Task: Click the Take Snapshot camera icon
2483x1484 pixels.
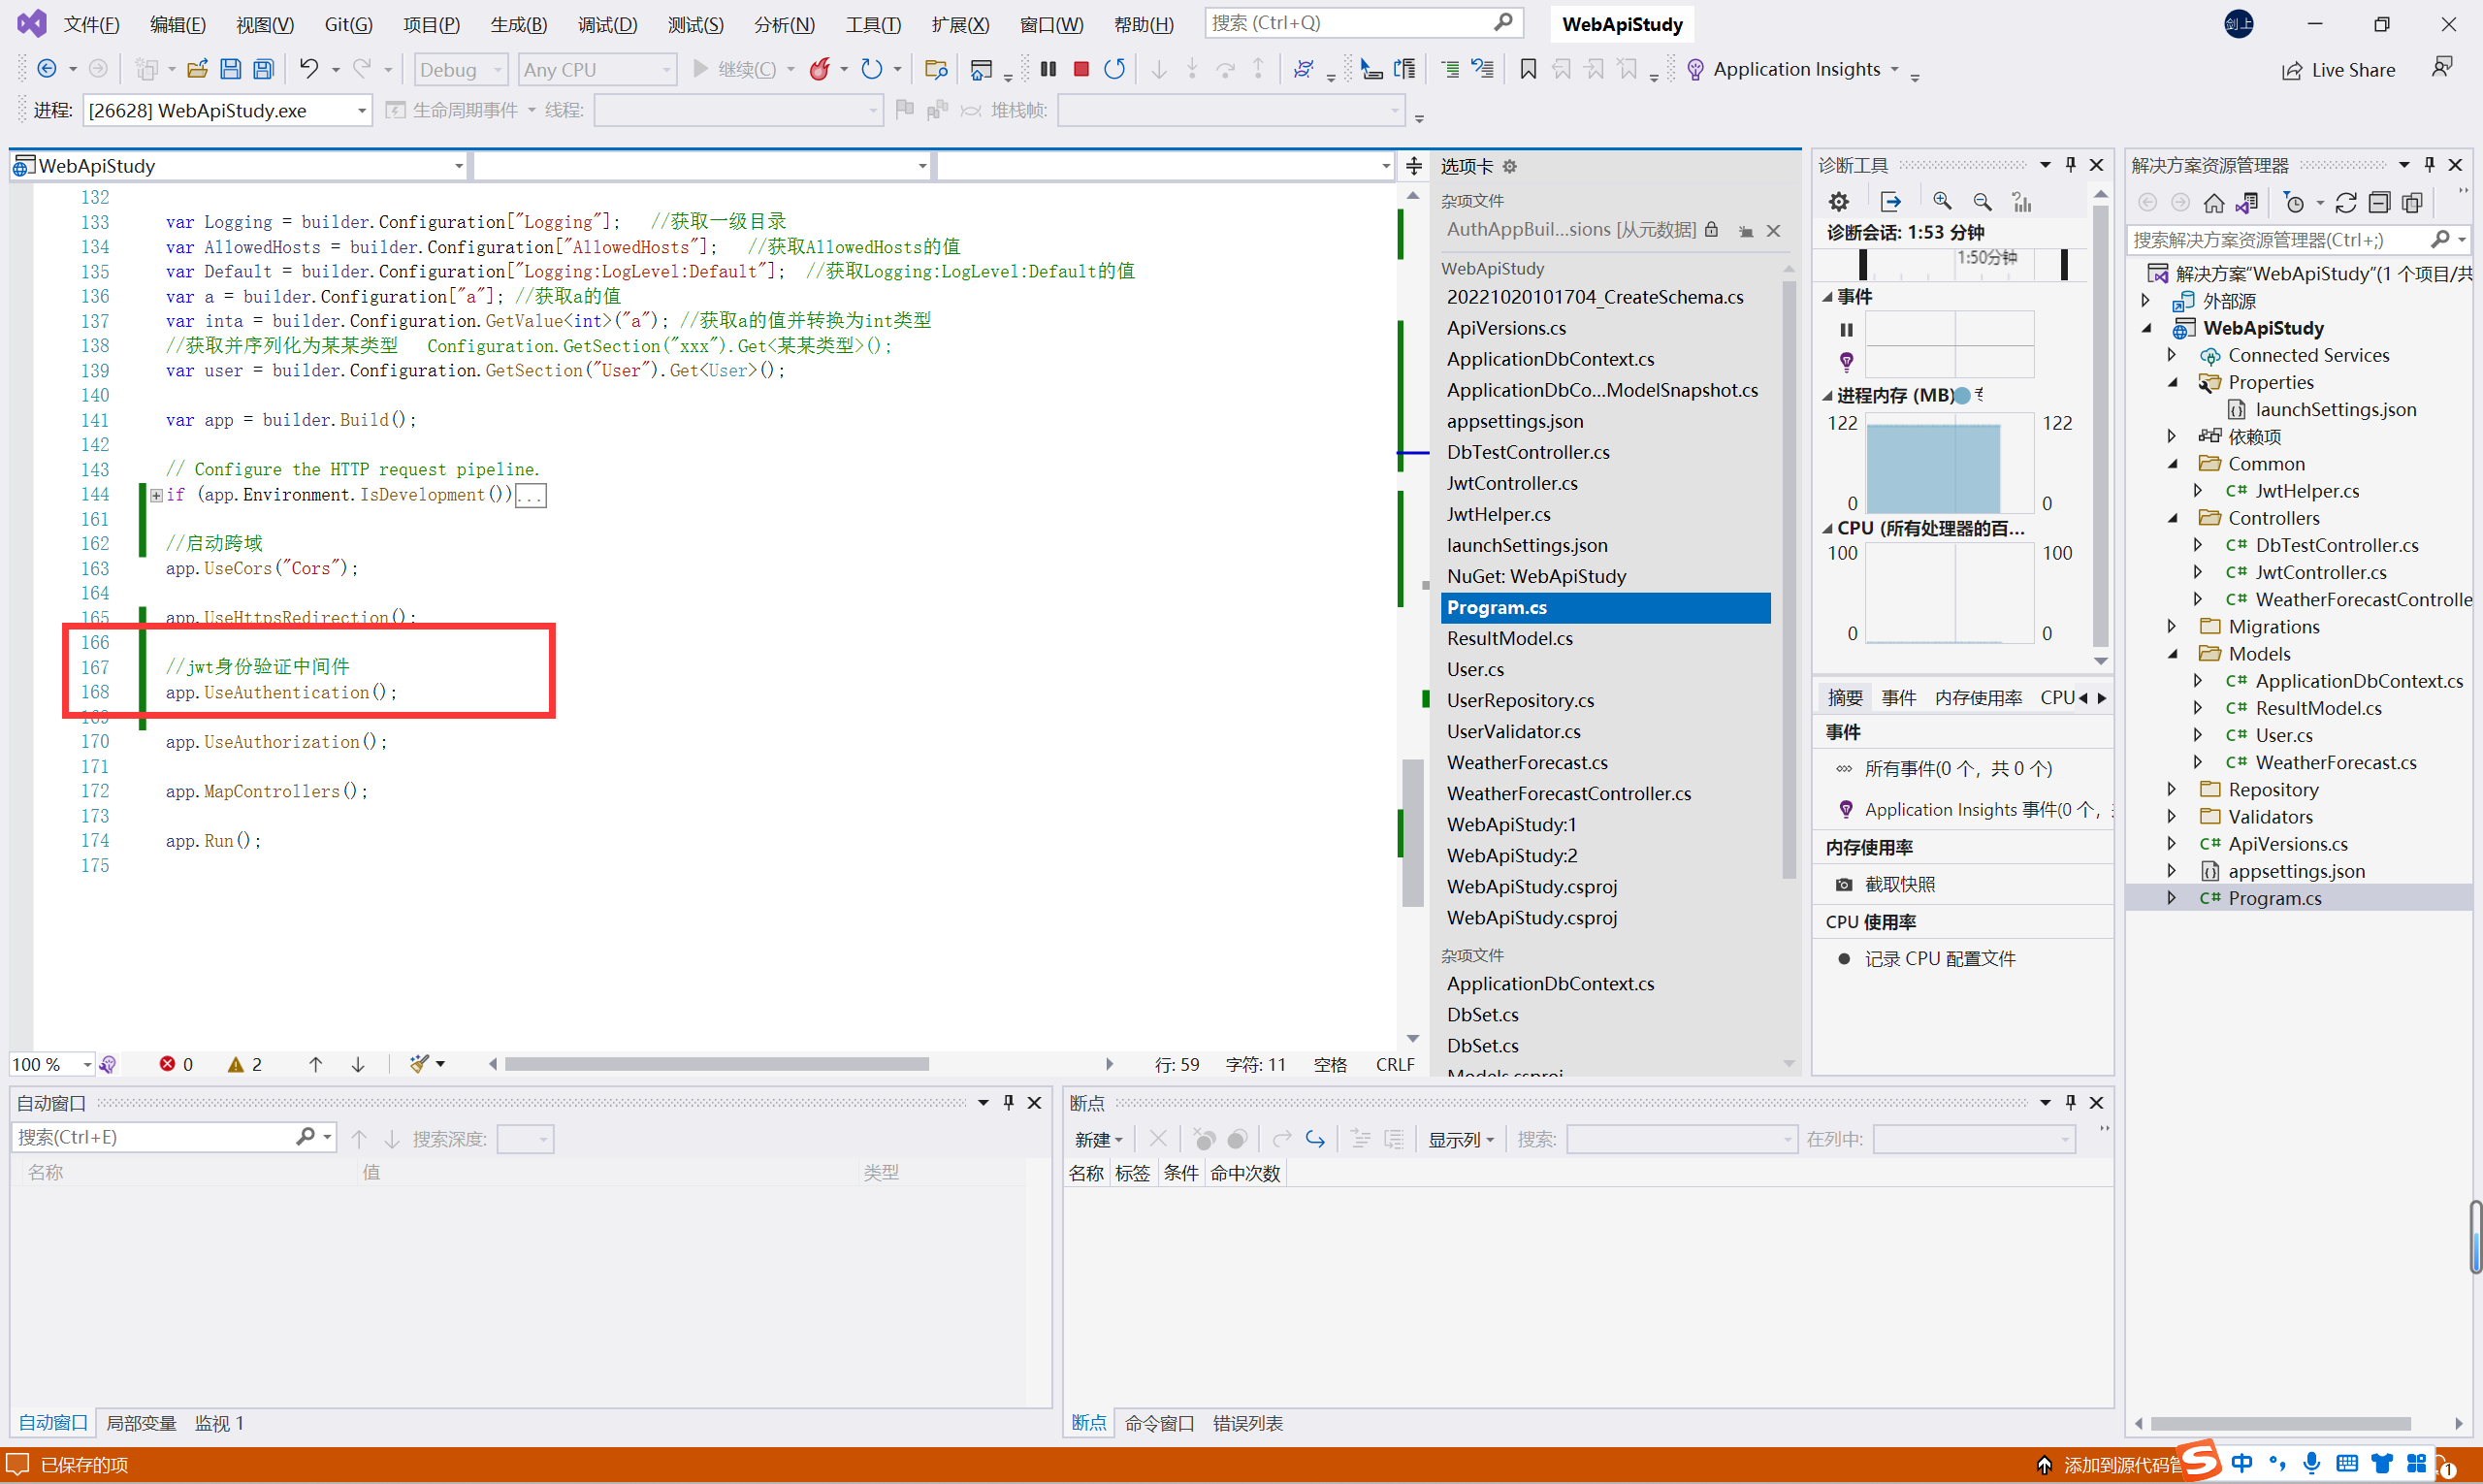Action: [x=1844, y=885]
